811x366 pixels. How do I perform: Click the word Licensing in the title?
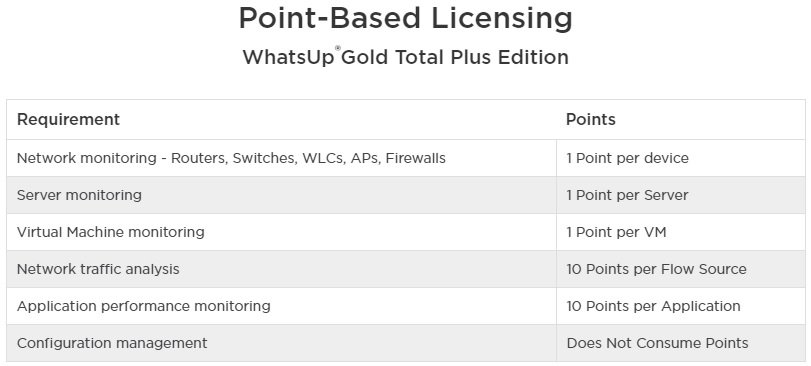click(x=502, y=19)
